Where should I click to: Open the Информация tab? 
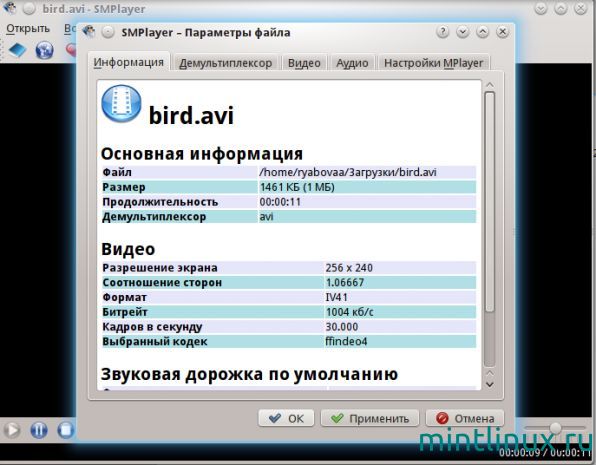[x=128, y=62]
